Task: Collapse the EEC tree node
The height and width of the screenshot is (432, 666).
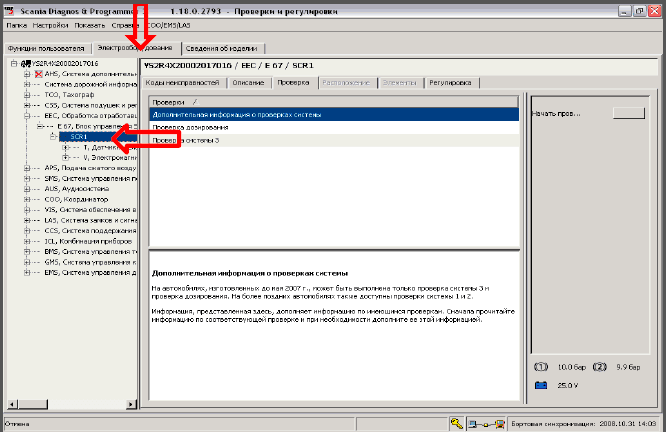Action: pos(27,117)
